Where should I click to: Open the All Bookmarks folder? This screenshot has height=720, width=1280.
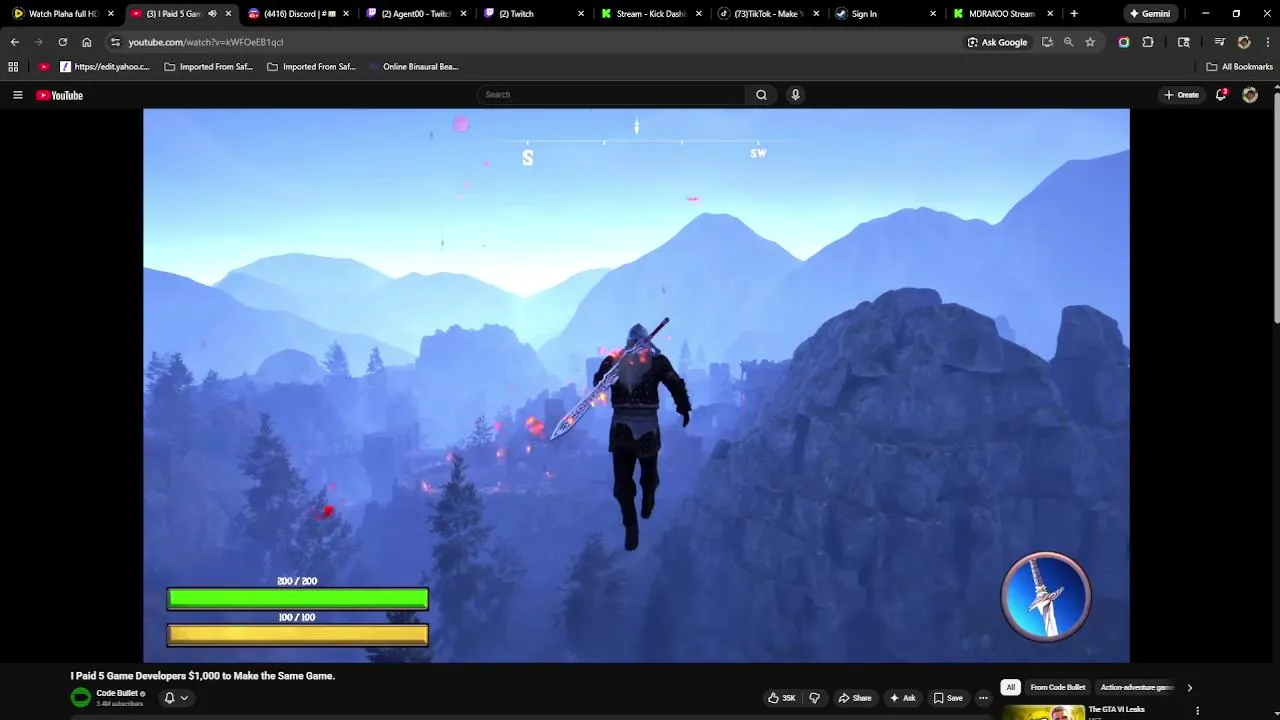(x=1240, y=67)
